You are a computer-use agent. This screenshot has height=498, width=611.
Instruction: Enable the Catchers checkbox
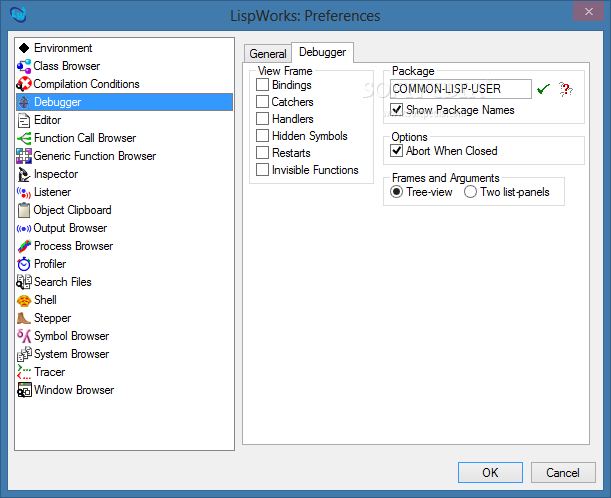(262, 102)
